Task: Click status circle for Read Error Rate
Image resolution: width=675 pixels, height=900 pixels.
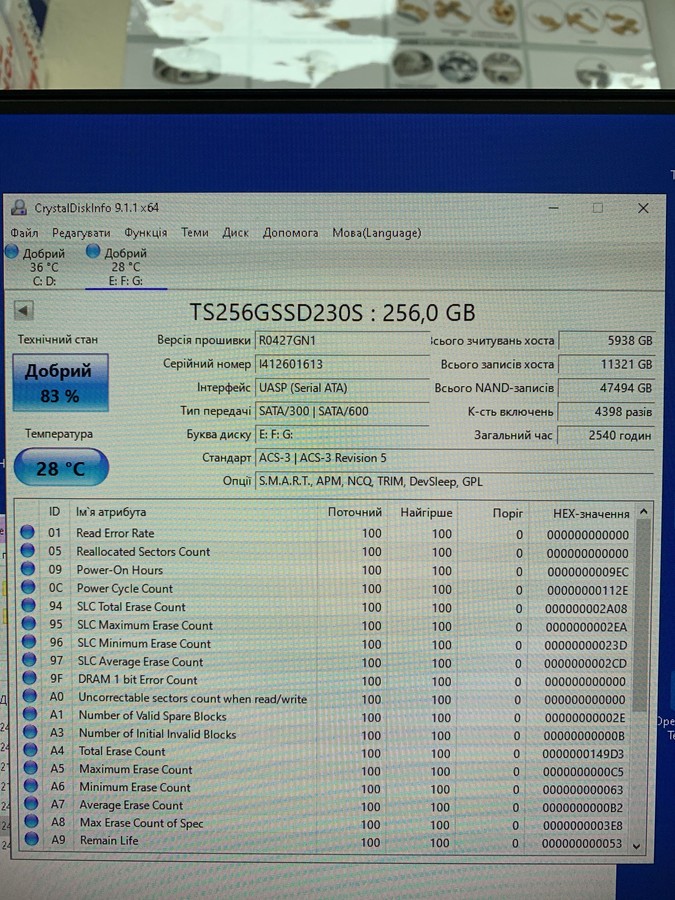Action: (28, 532)
